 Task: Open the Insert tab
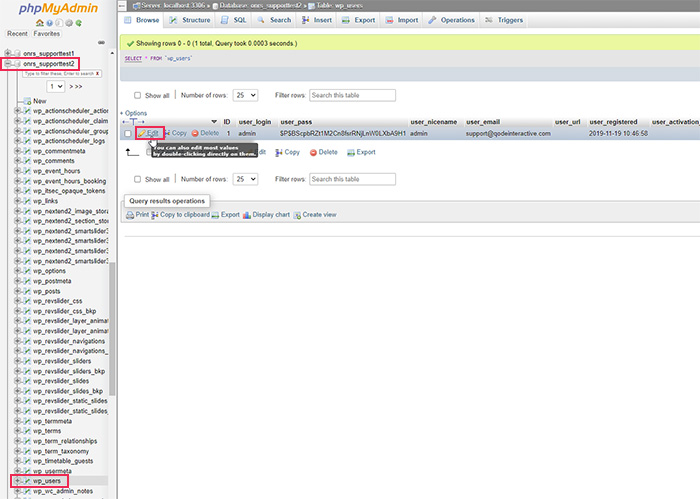[x=317, y=20]
